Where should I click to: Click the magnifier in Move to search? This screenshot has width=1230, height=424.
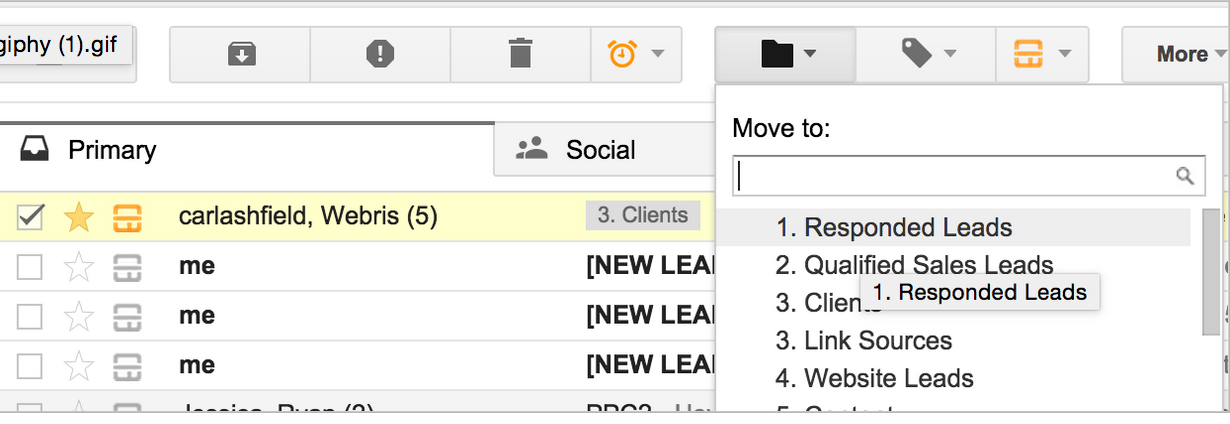[x=1185, y=177]
